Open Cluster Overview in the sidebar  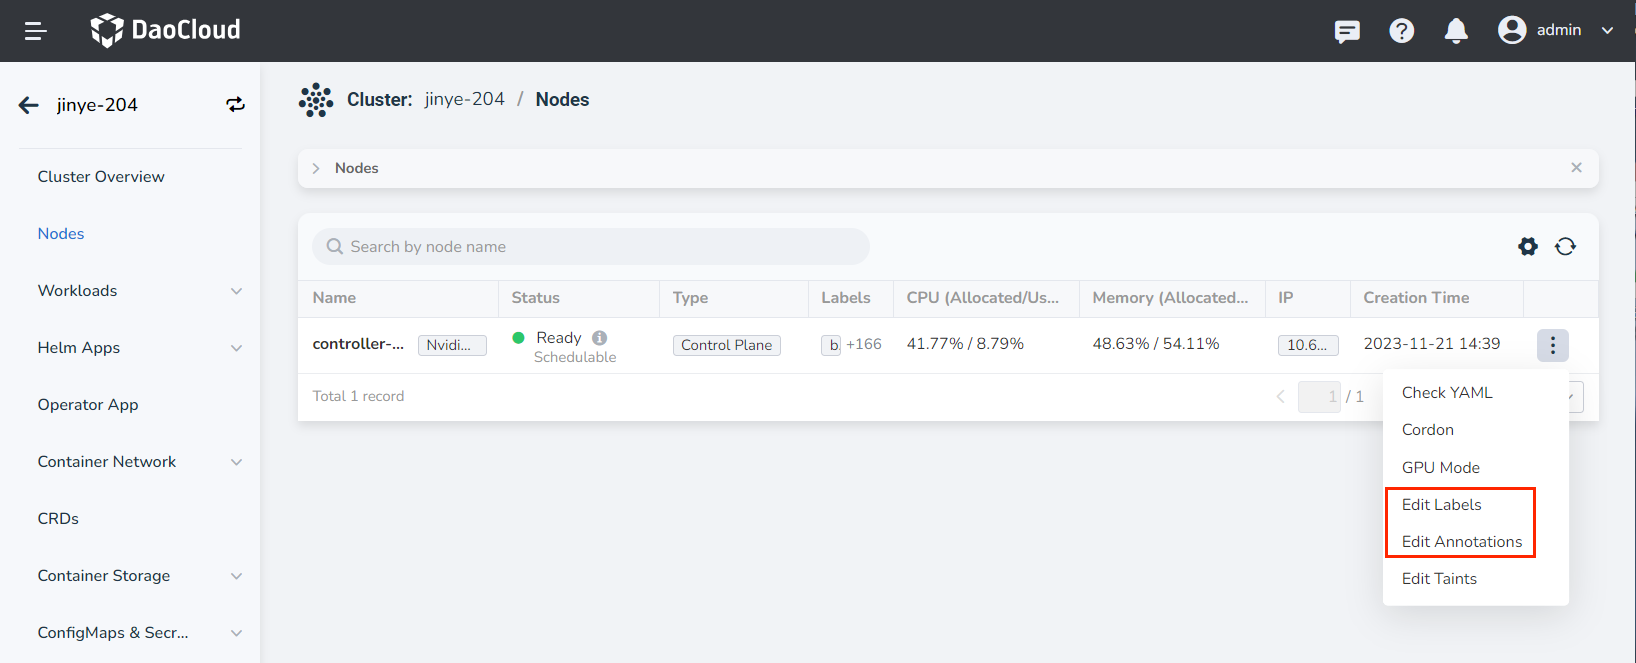pyautogui.click(x=101, y=177)
